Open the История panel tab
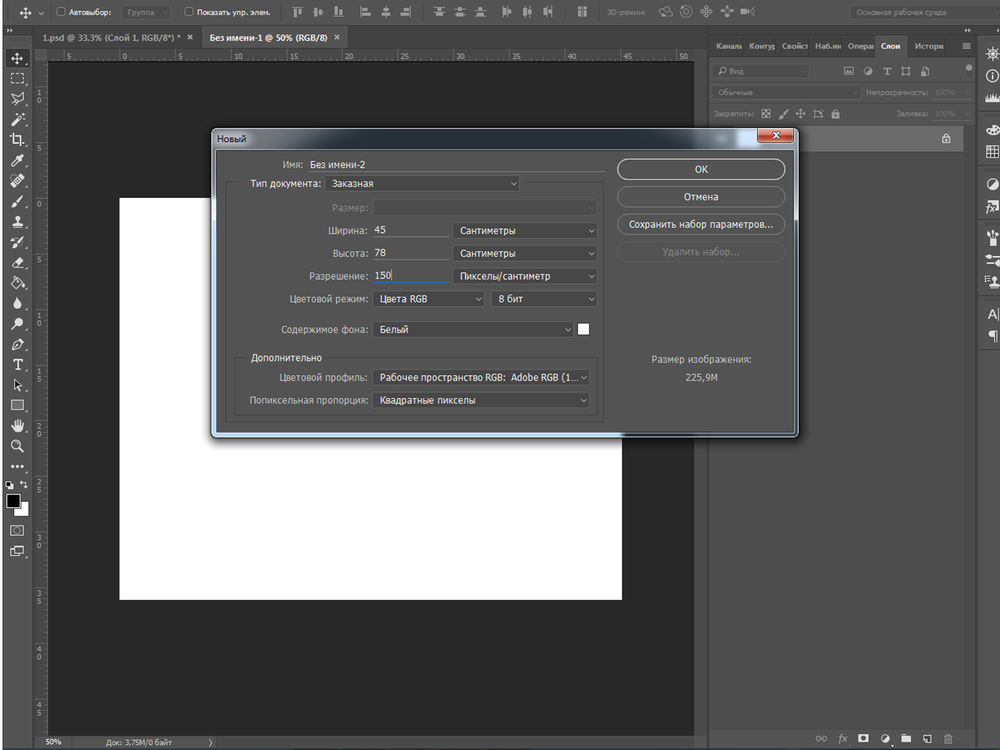 [929, 46]
